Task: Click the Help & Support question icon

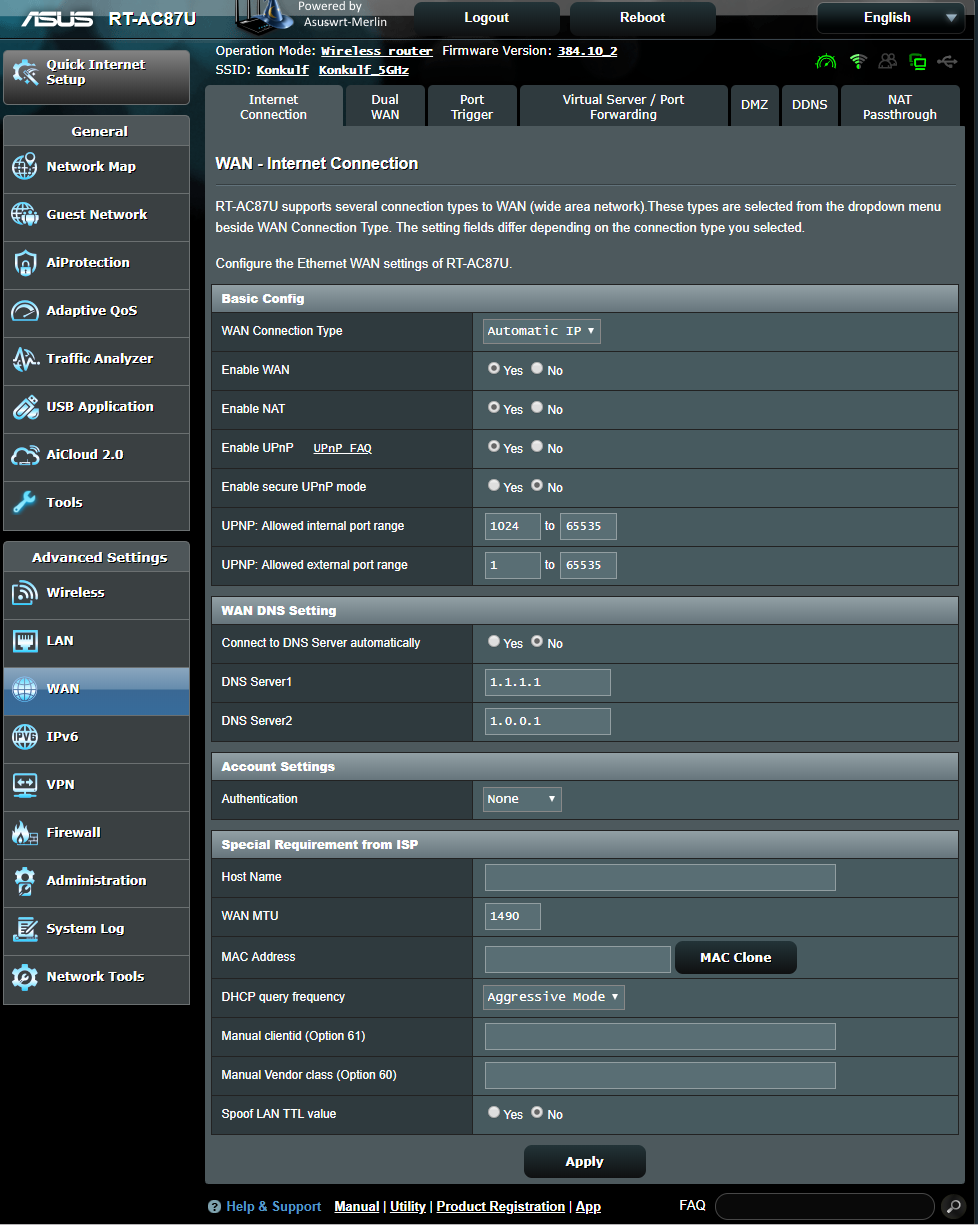Action: pos(214,1207)
